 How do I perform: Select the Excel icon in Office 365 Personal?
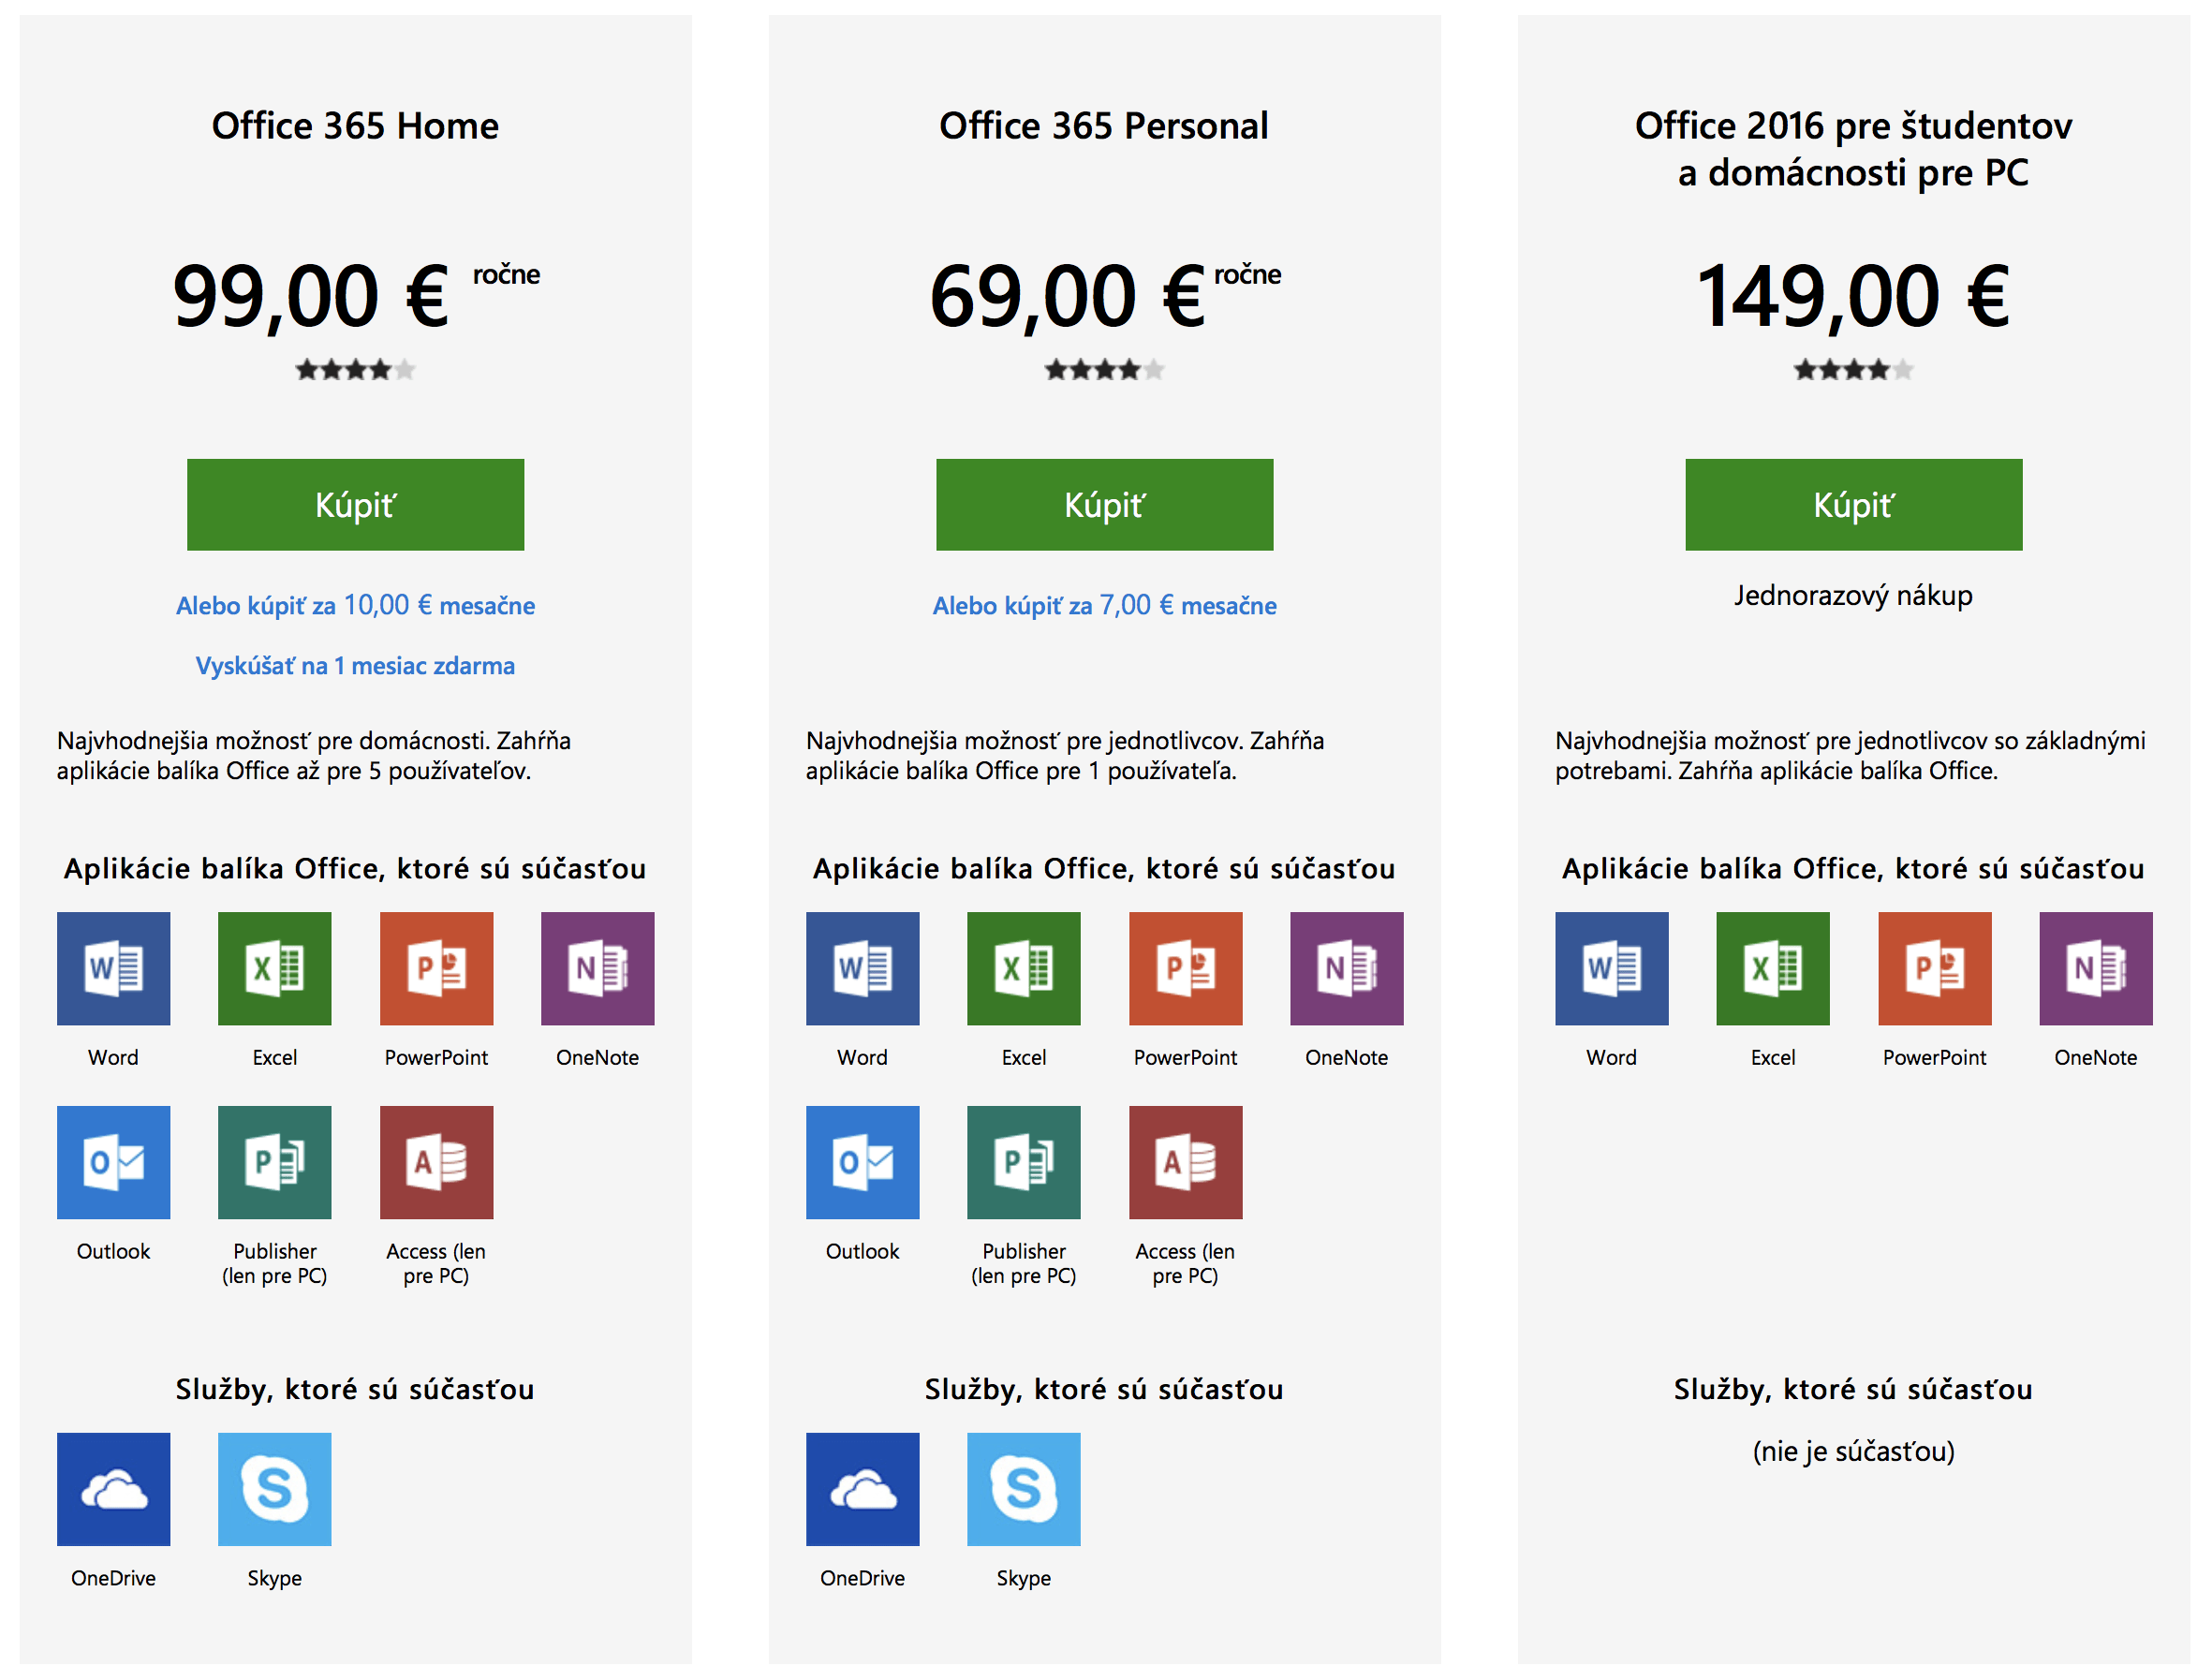pyautogui.click(x=1023, y=968)
